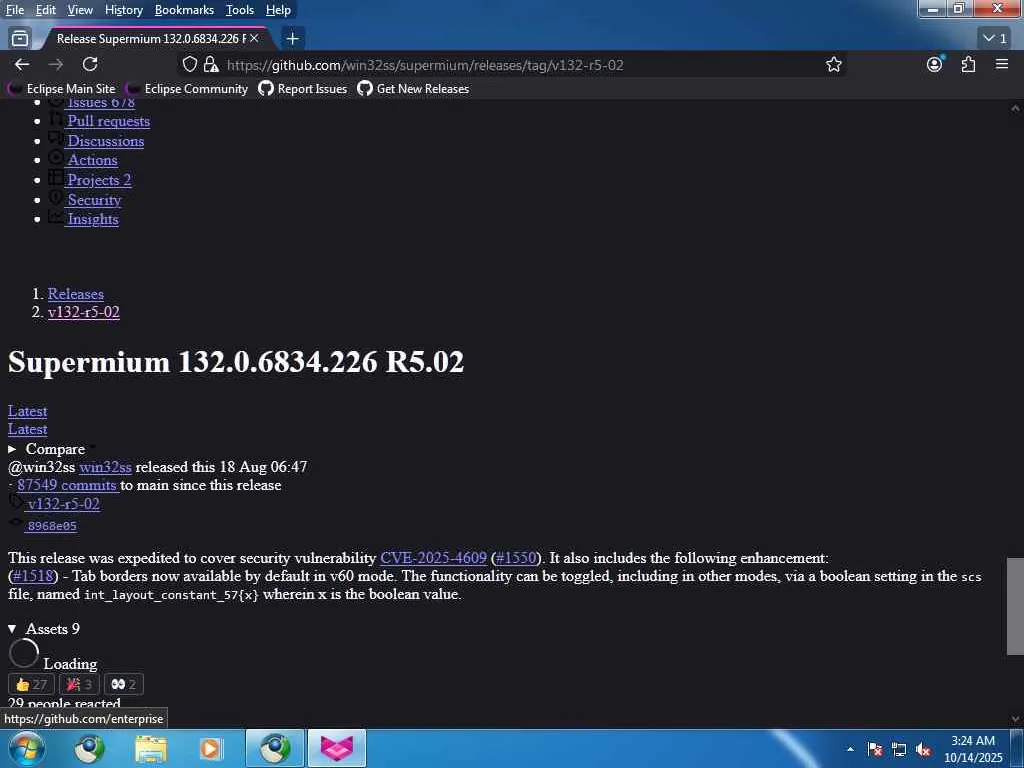Screen dimensions: 1024x768
Task: Click the scrollbar up arrow
Action: coord(1015,108)
